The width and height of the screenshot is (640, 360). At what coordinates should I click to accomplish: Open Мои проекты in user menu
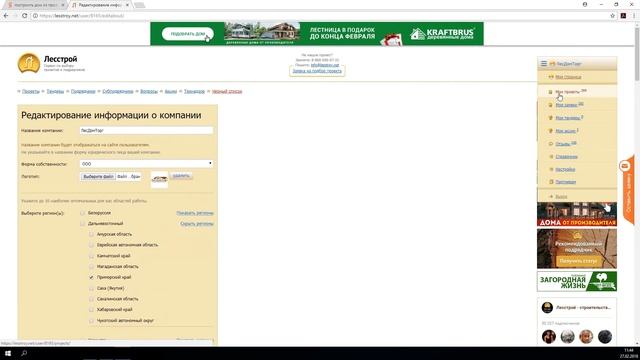(x=567, y=92)
